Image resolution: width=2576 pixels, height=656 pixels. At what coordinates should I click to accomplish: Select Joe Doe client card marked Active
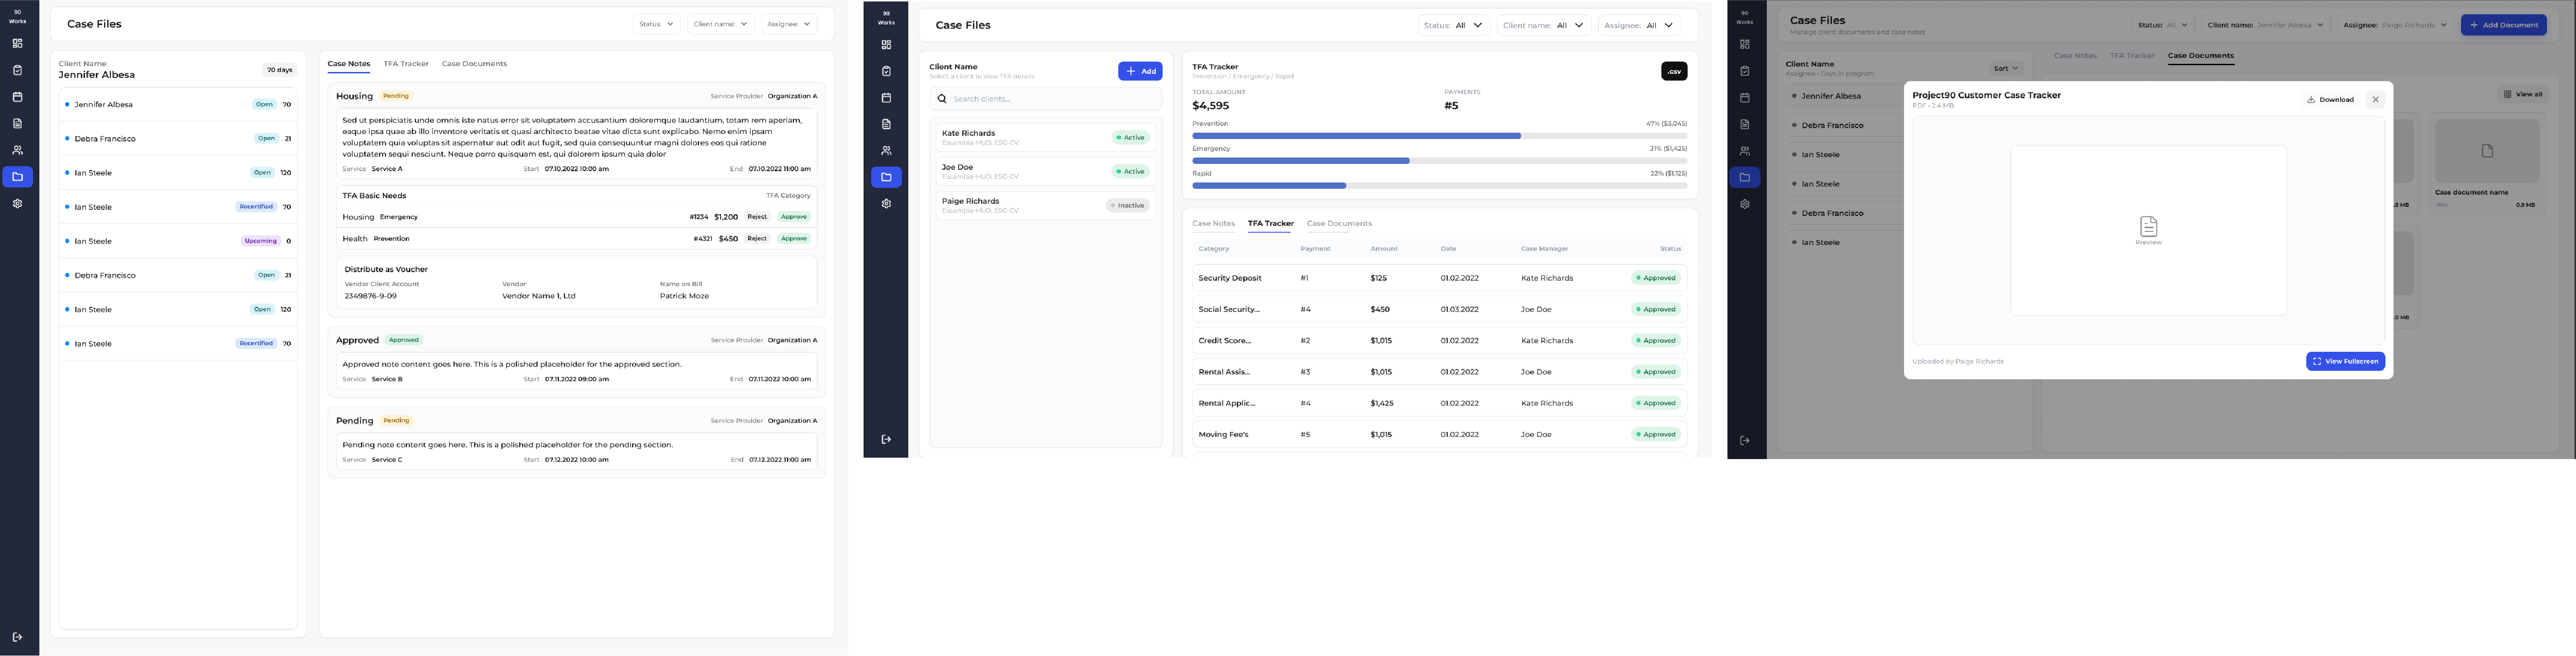point(1046,171)
